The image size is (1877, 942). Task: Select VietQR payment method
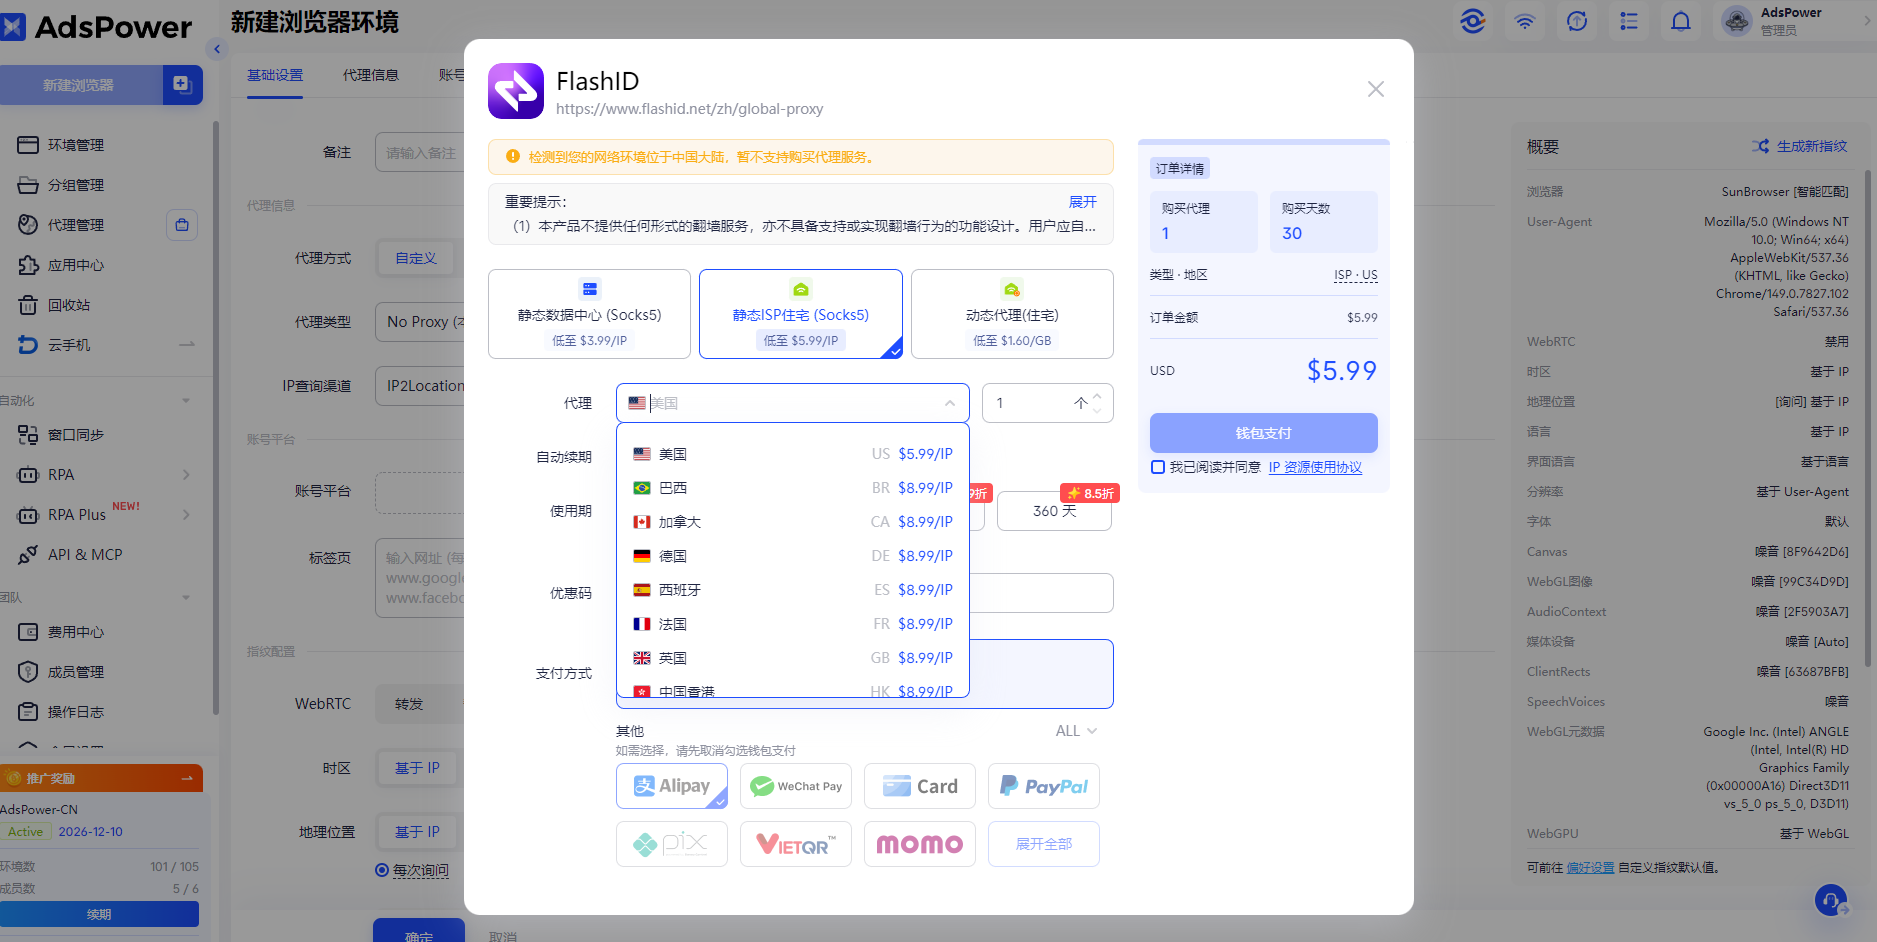(x=796, y=844)
